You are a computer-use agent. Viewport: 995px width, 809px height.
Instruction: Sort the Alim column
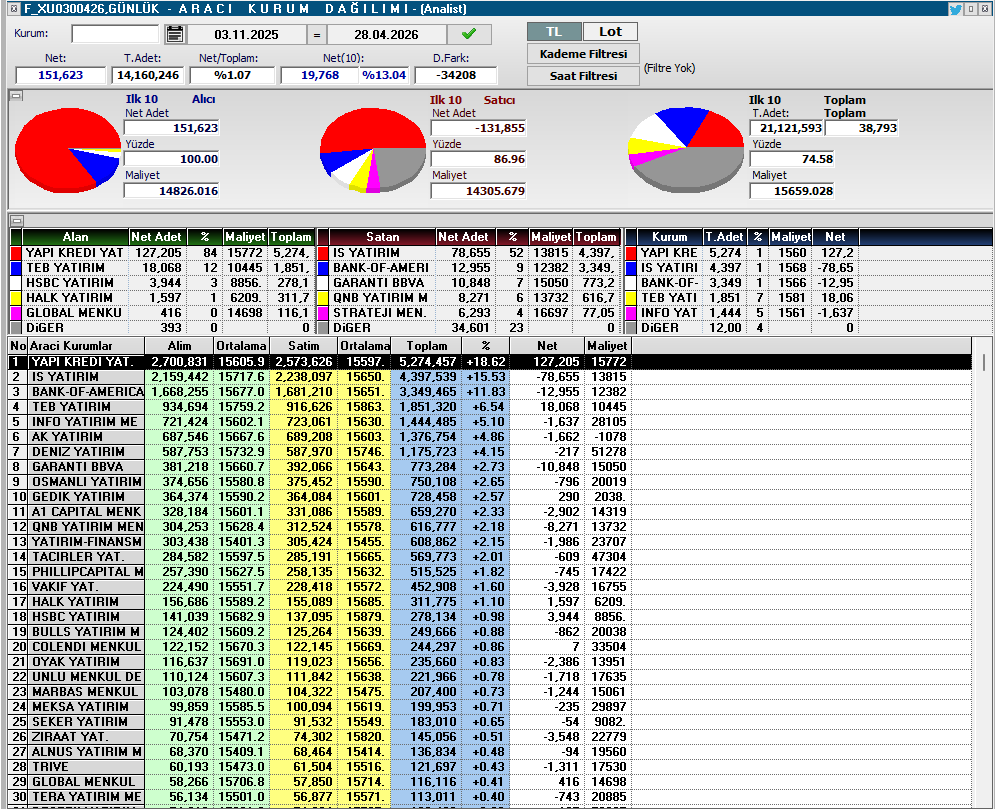click(x=179, y=346)
